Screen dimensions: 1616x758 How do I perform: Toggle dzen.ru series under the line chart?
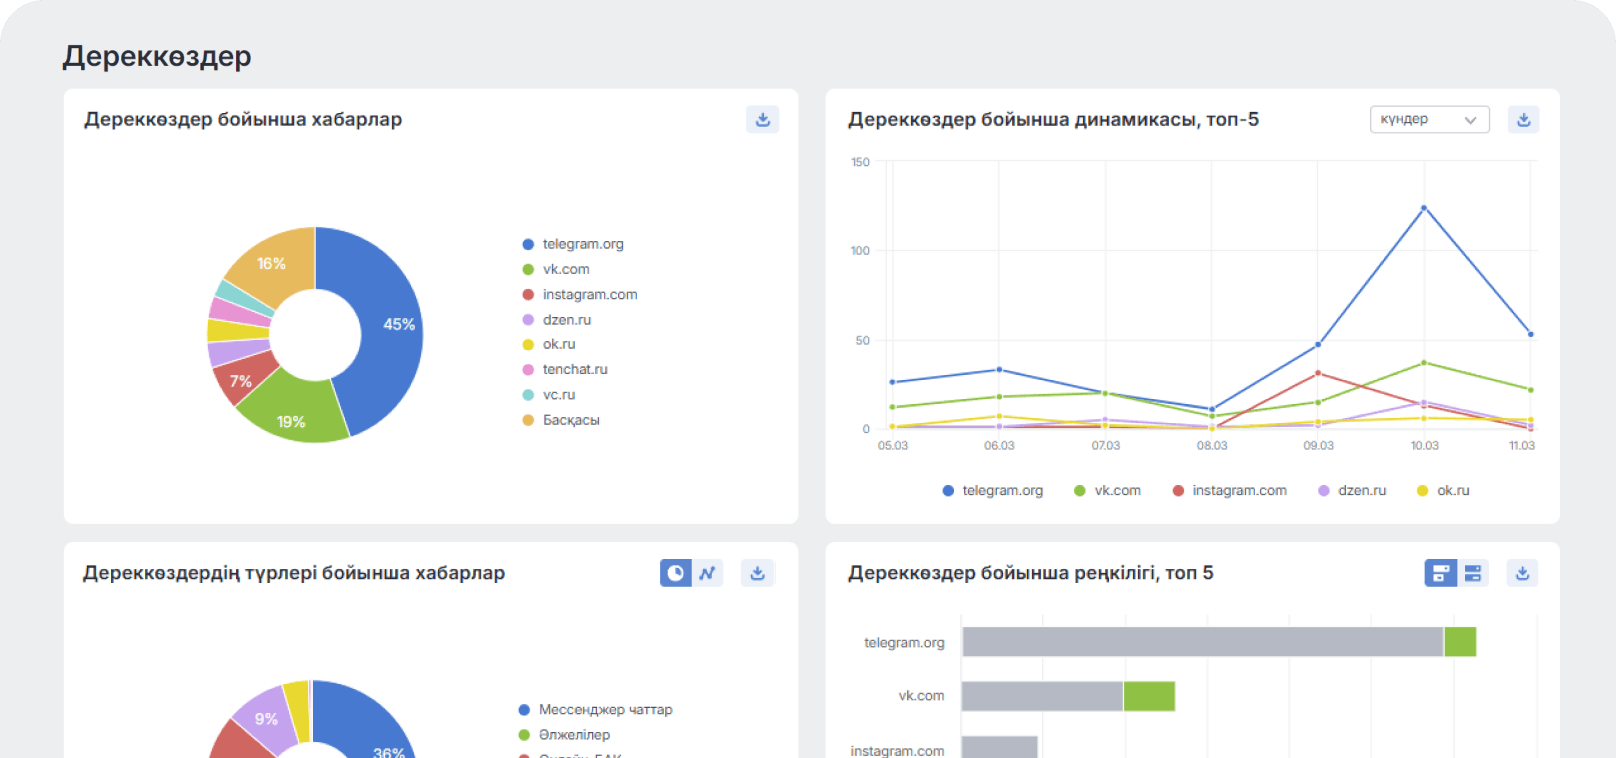tap(1353, 491)
